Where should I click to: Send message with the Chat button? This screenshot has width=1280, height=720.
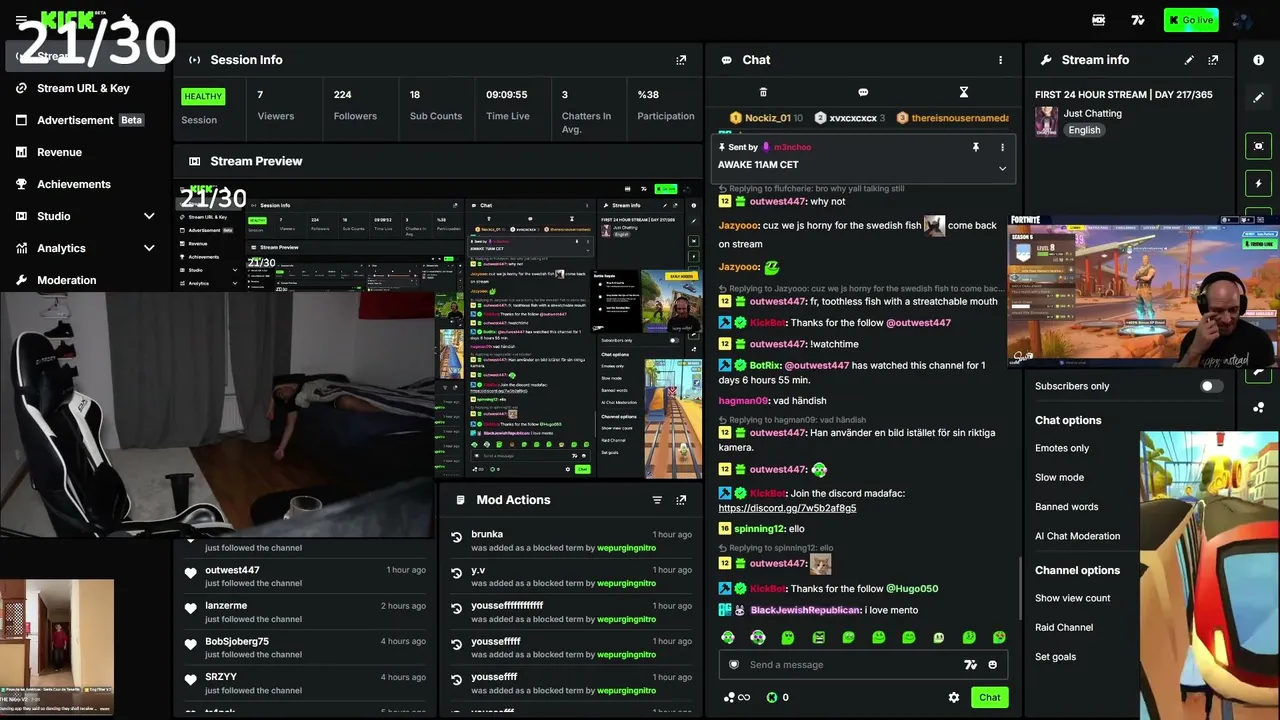989,698
